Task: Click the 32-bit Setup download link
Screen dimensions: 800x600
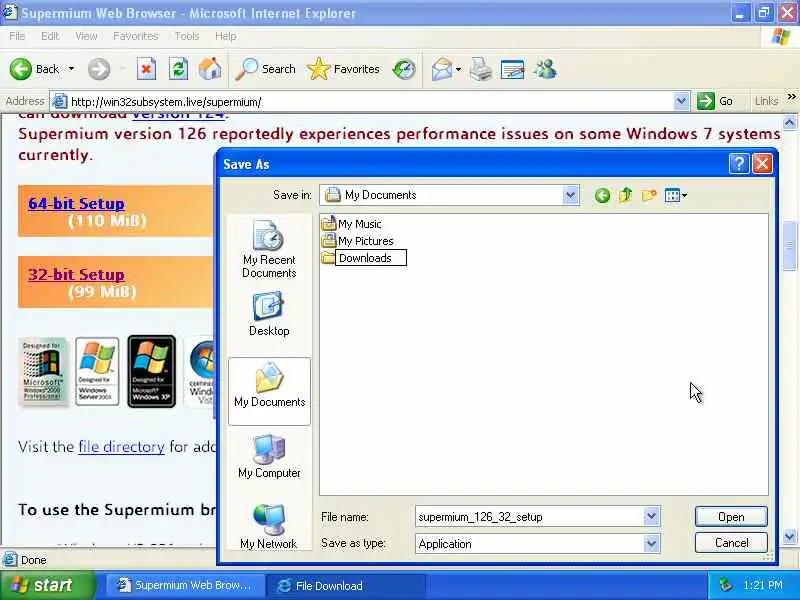Action: tap(77, 274)
